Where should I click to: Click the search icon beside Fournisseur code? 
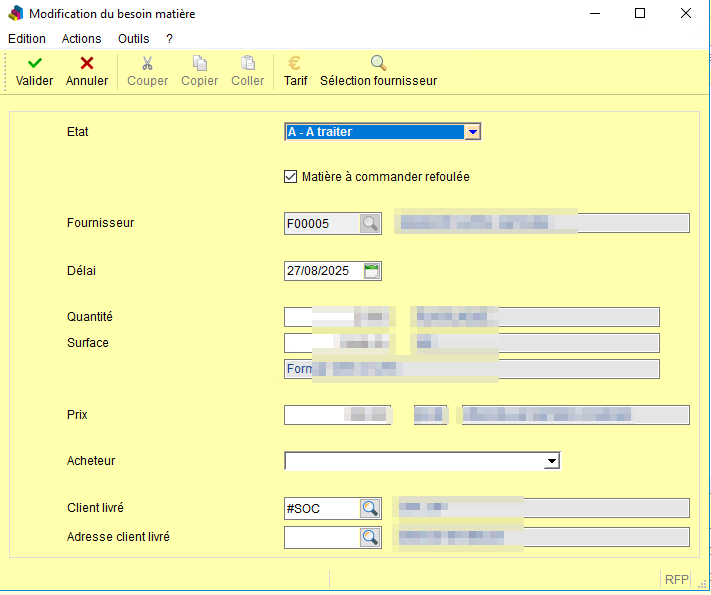click(371, 223)
